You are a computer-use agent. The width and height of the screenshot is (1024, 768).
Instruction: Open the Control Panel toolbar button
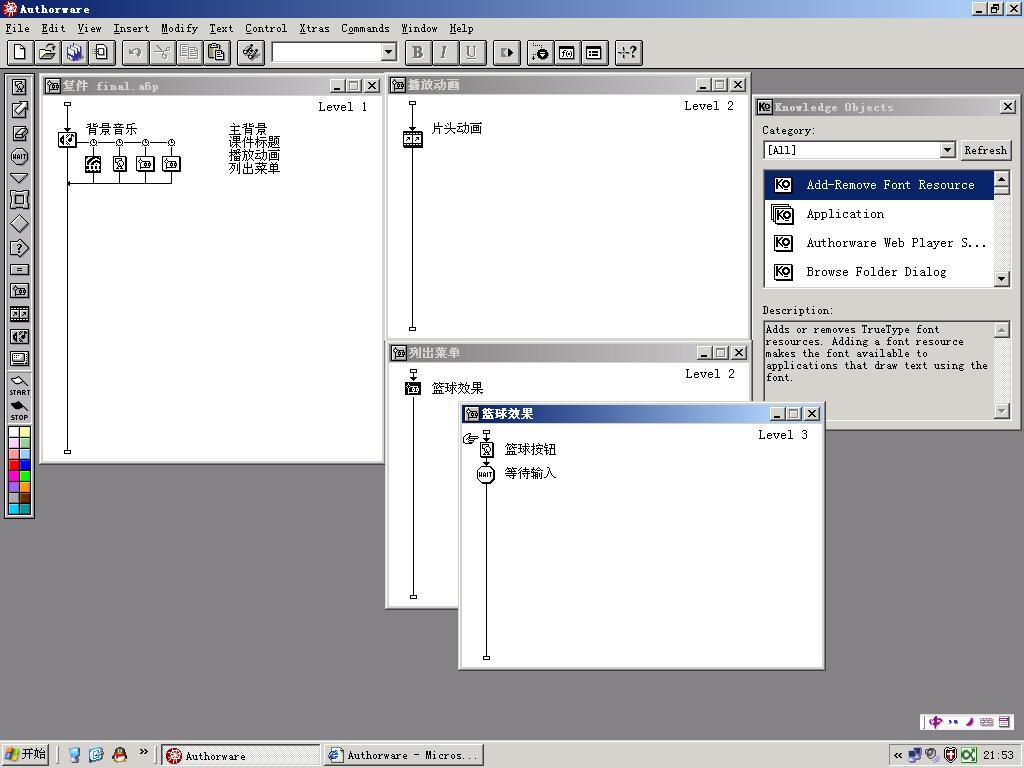[x=540, y=52]
